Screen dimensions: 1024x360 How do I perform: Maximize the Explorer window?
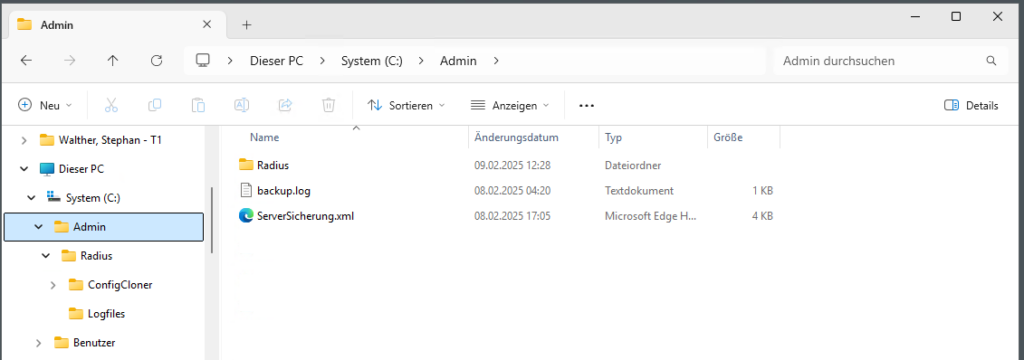956,16
